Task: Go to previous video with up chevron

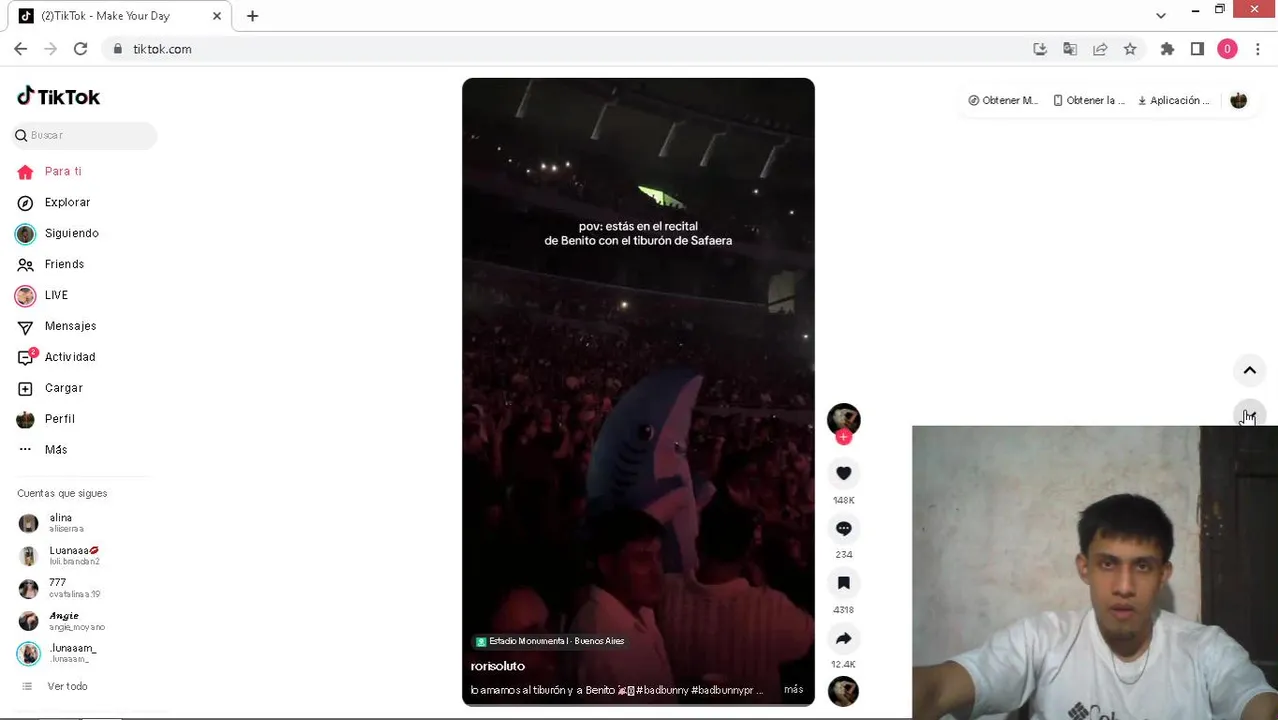Action: 1249,370
